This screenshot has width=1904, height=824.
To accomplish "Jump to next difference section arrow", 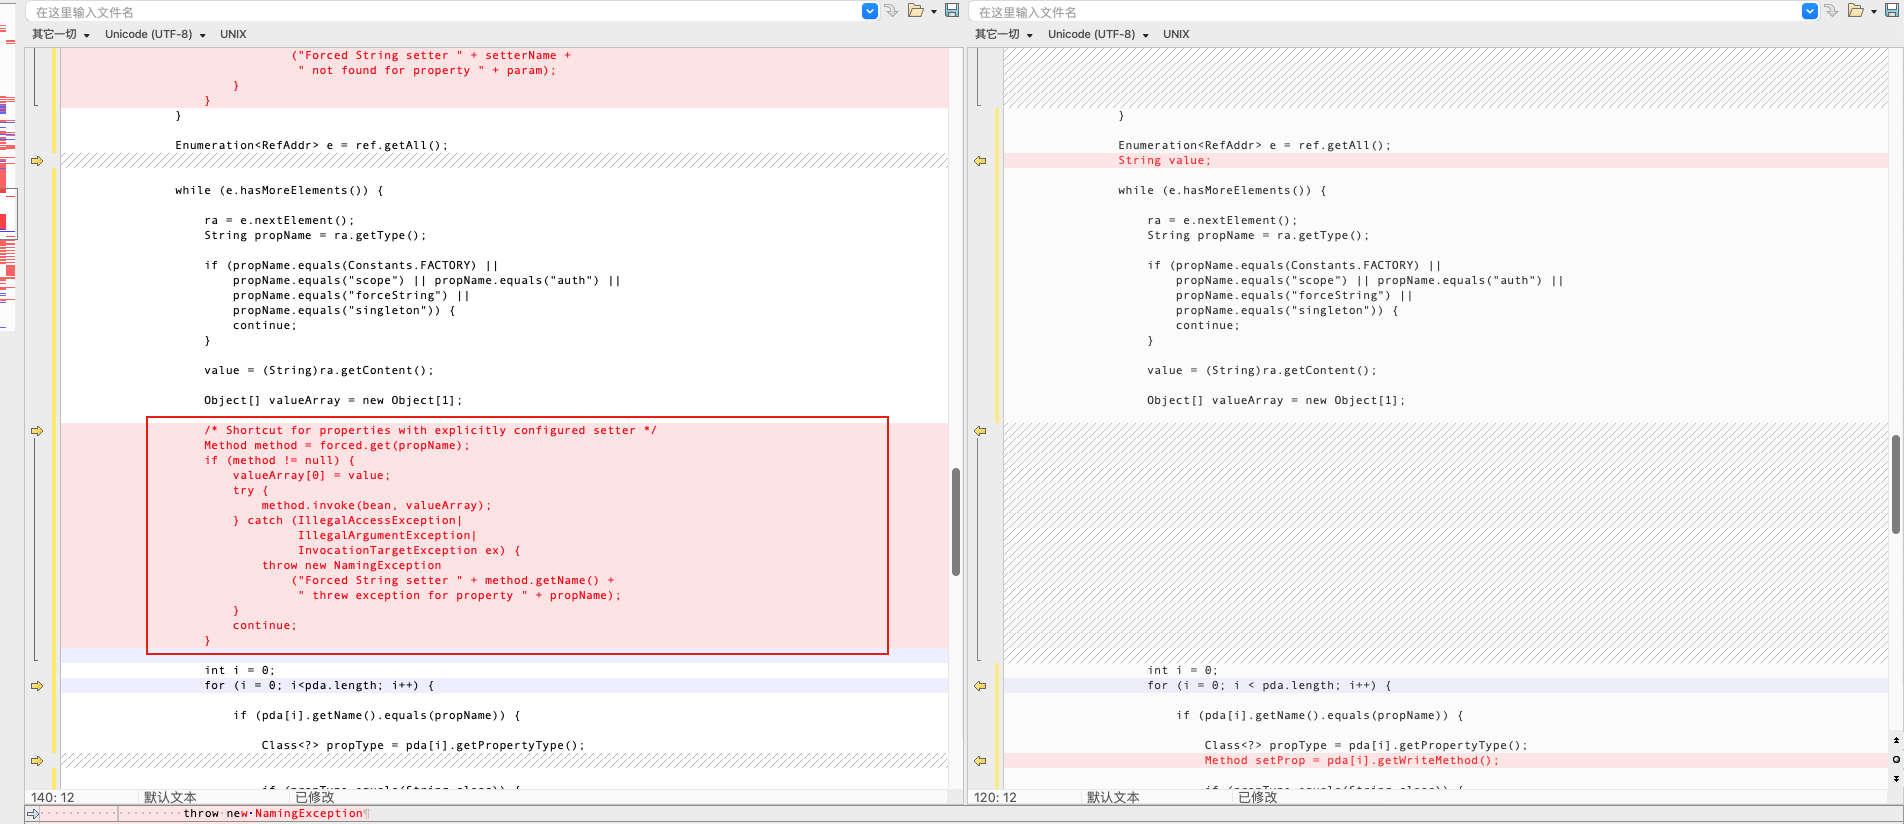I will 1896,778.
